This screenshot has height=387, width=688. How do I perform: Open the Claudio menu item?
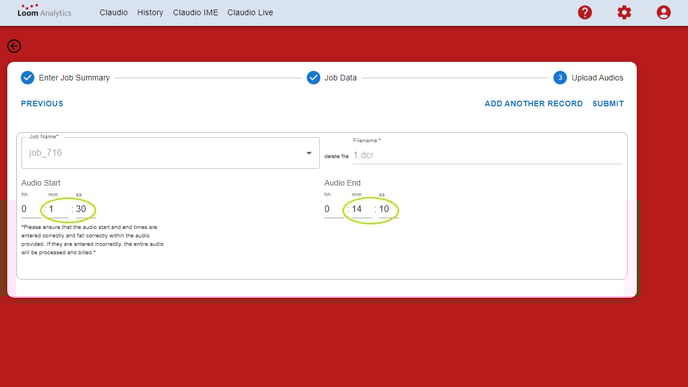[114, 12]
